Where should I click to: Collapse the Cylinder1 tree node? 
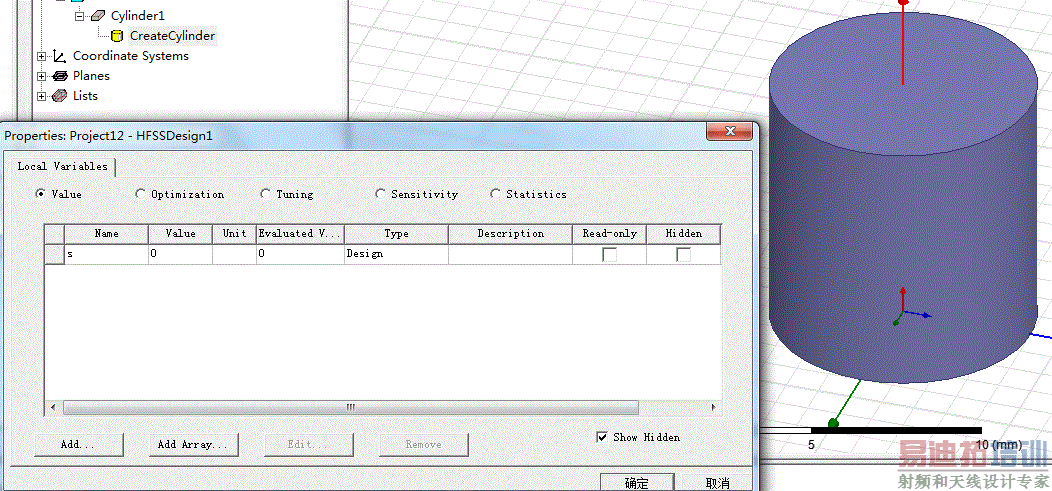pos(81,15)
